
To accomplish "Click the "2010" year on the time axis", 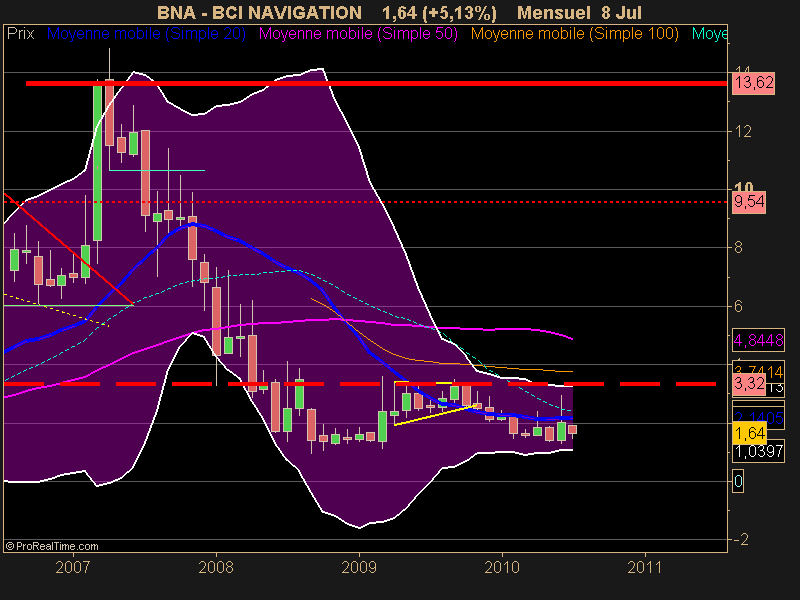I will pyautogui.click(x=502, y=567).
